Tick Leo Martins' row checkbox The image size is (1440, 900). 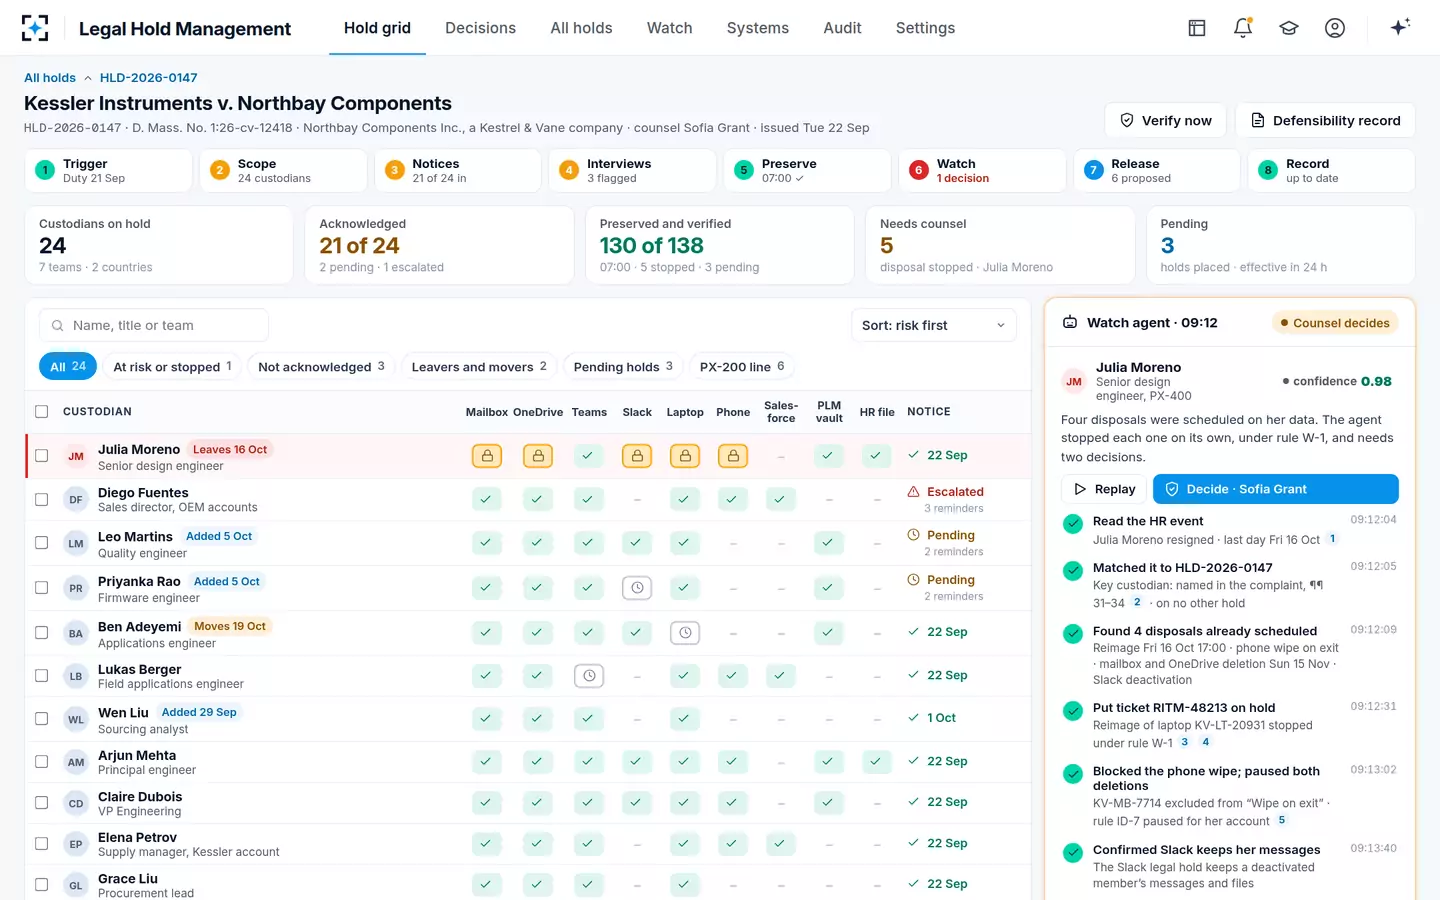point(41,543)
